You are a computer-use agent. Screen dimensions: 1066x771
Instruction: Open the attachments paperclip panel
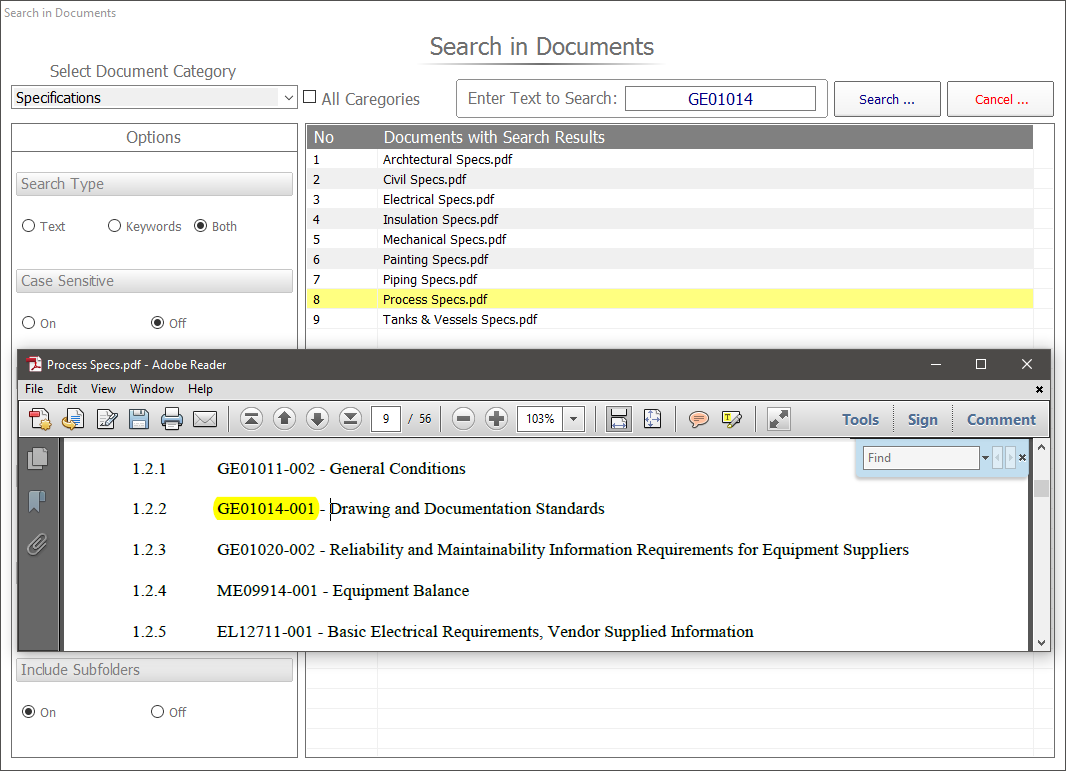(x=38, y=545)
